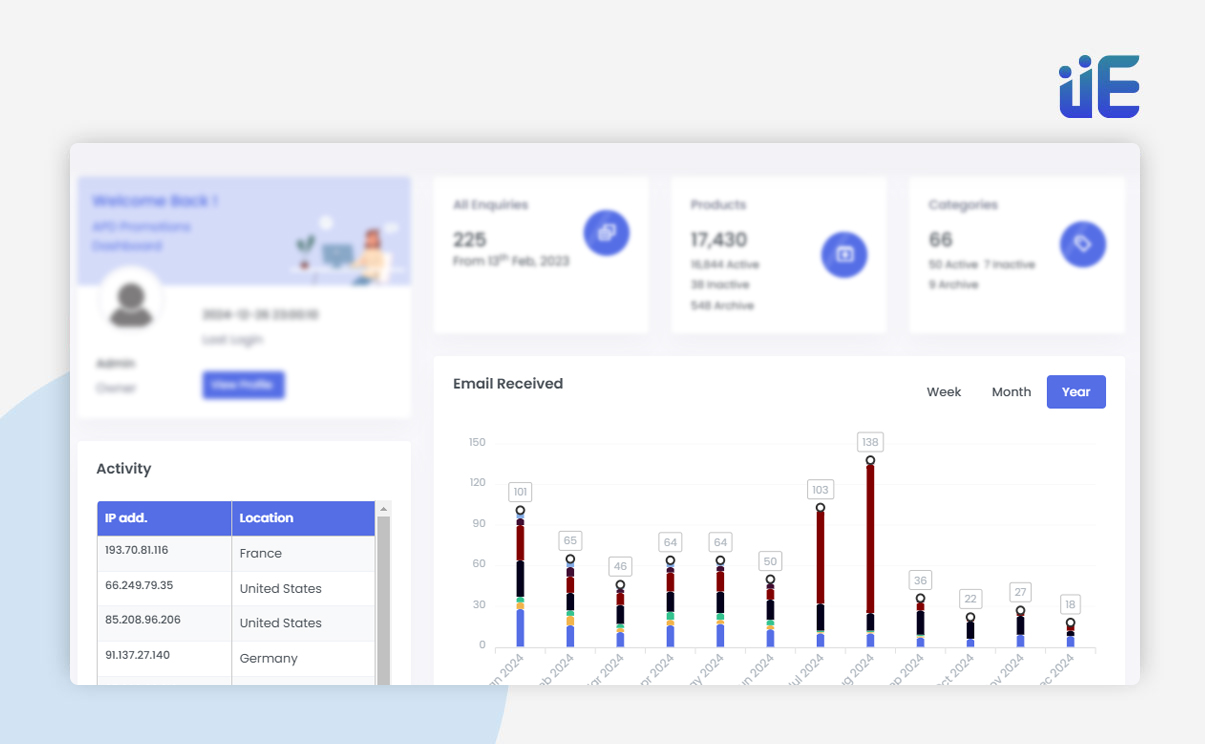Click the 66 categories count
This screenshot has width=1205, height=744.
coord(940,240)
